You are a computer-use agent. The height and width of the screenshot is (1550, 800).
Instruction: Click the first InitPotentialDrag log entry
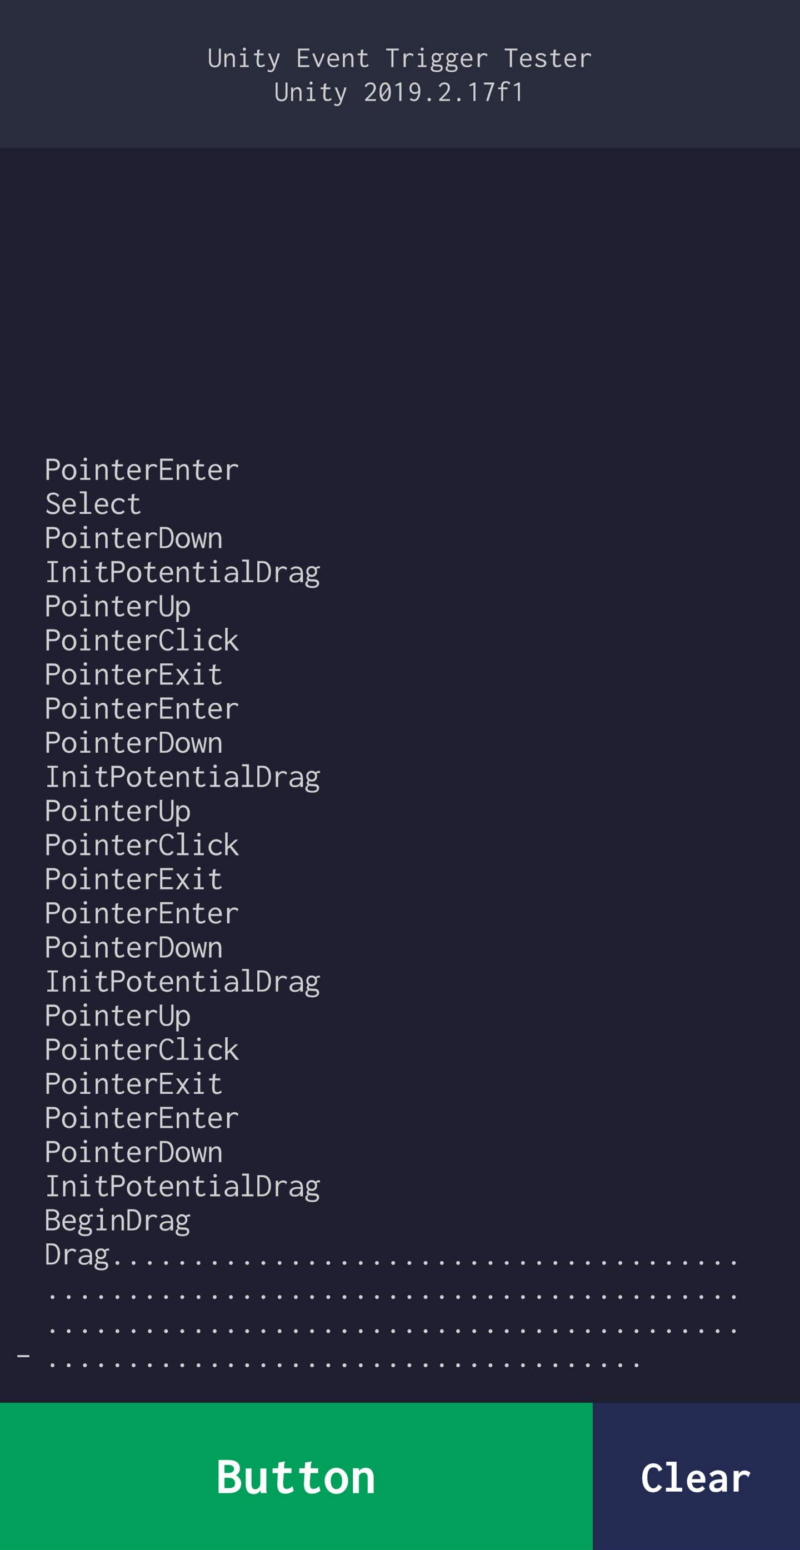[182, 571]
